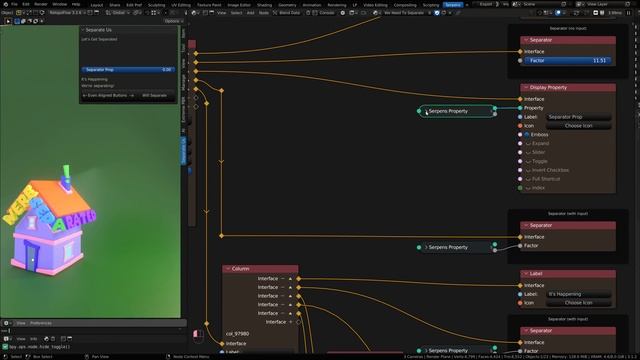The image size is (640, 360).
Task: Collapse the Separate Us panel
Action: pos(83,30)
